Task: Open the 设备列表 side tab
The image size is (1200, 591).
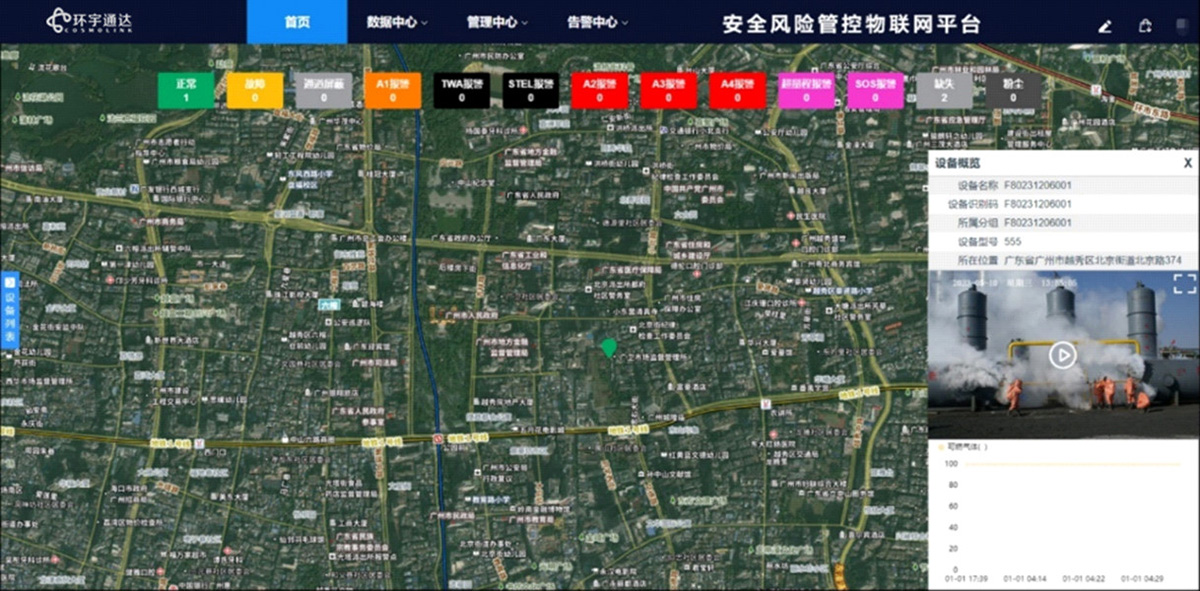Action: (x=10, y=310)
